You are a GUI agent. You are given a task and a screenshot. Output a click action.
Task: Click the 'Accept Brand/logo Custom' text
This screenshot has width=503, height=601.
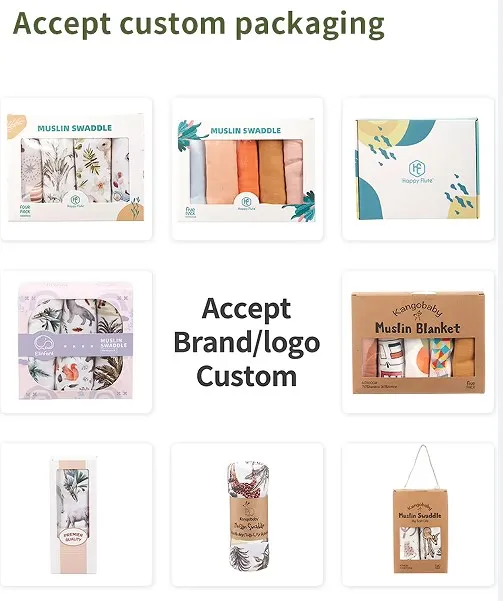247,342
